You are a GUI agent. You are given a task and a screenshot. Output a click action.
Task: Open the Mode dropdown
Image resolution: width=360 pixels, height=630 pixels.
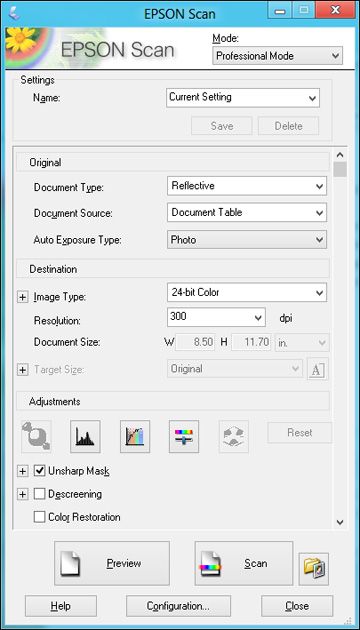pyautogui.click(x=277, y=56)
